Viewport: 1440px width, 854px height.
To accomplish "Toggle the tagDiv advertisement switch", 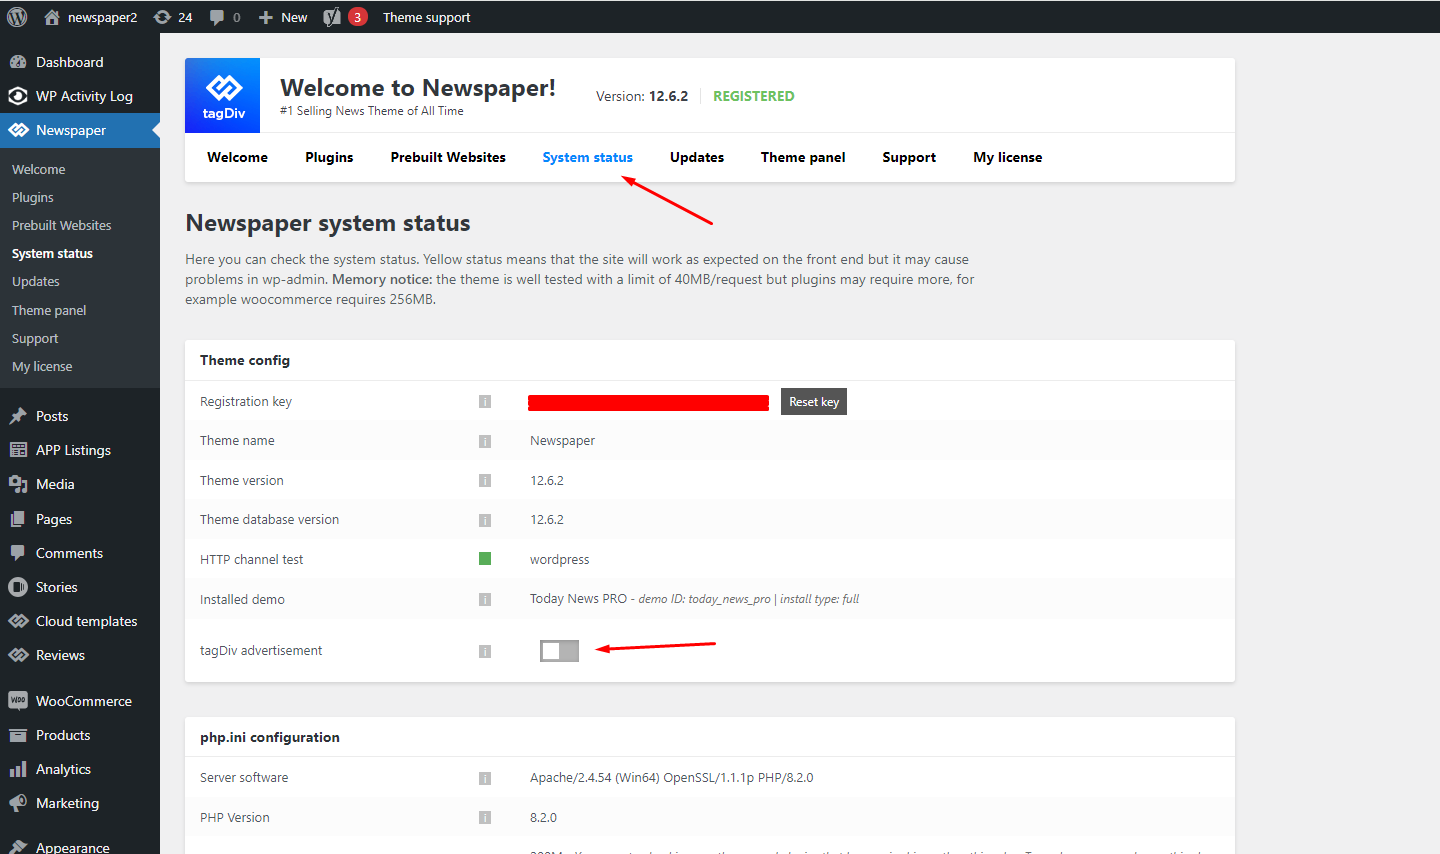I will click(559, 651).
